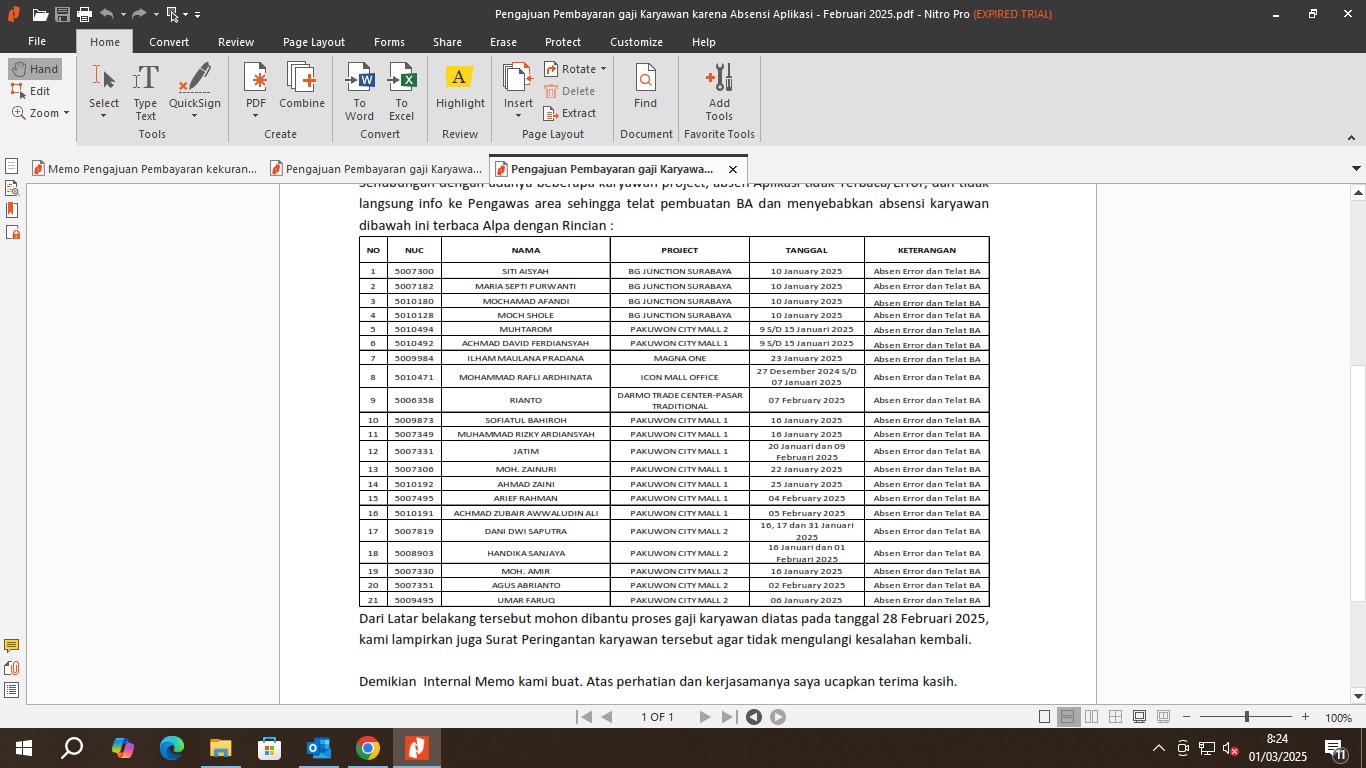Convert document To Excel
Image resolution: width=1366 pixels, height=768 pixels.
point(402,90)
